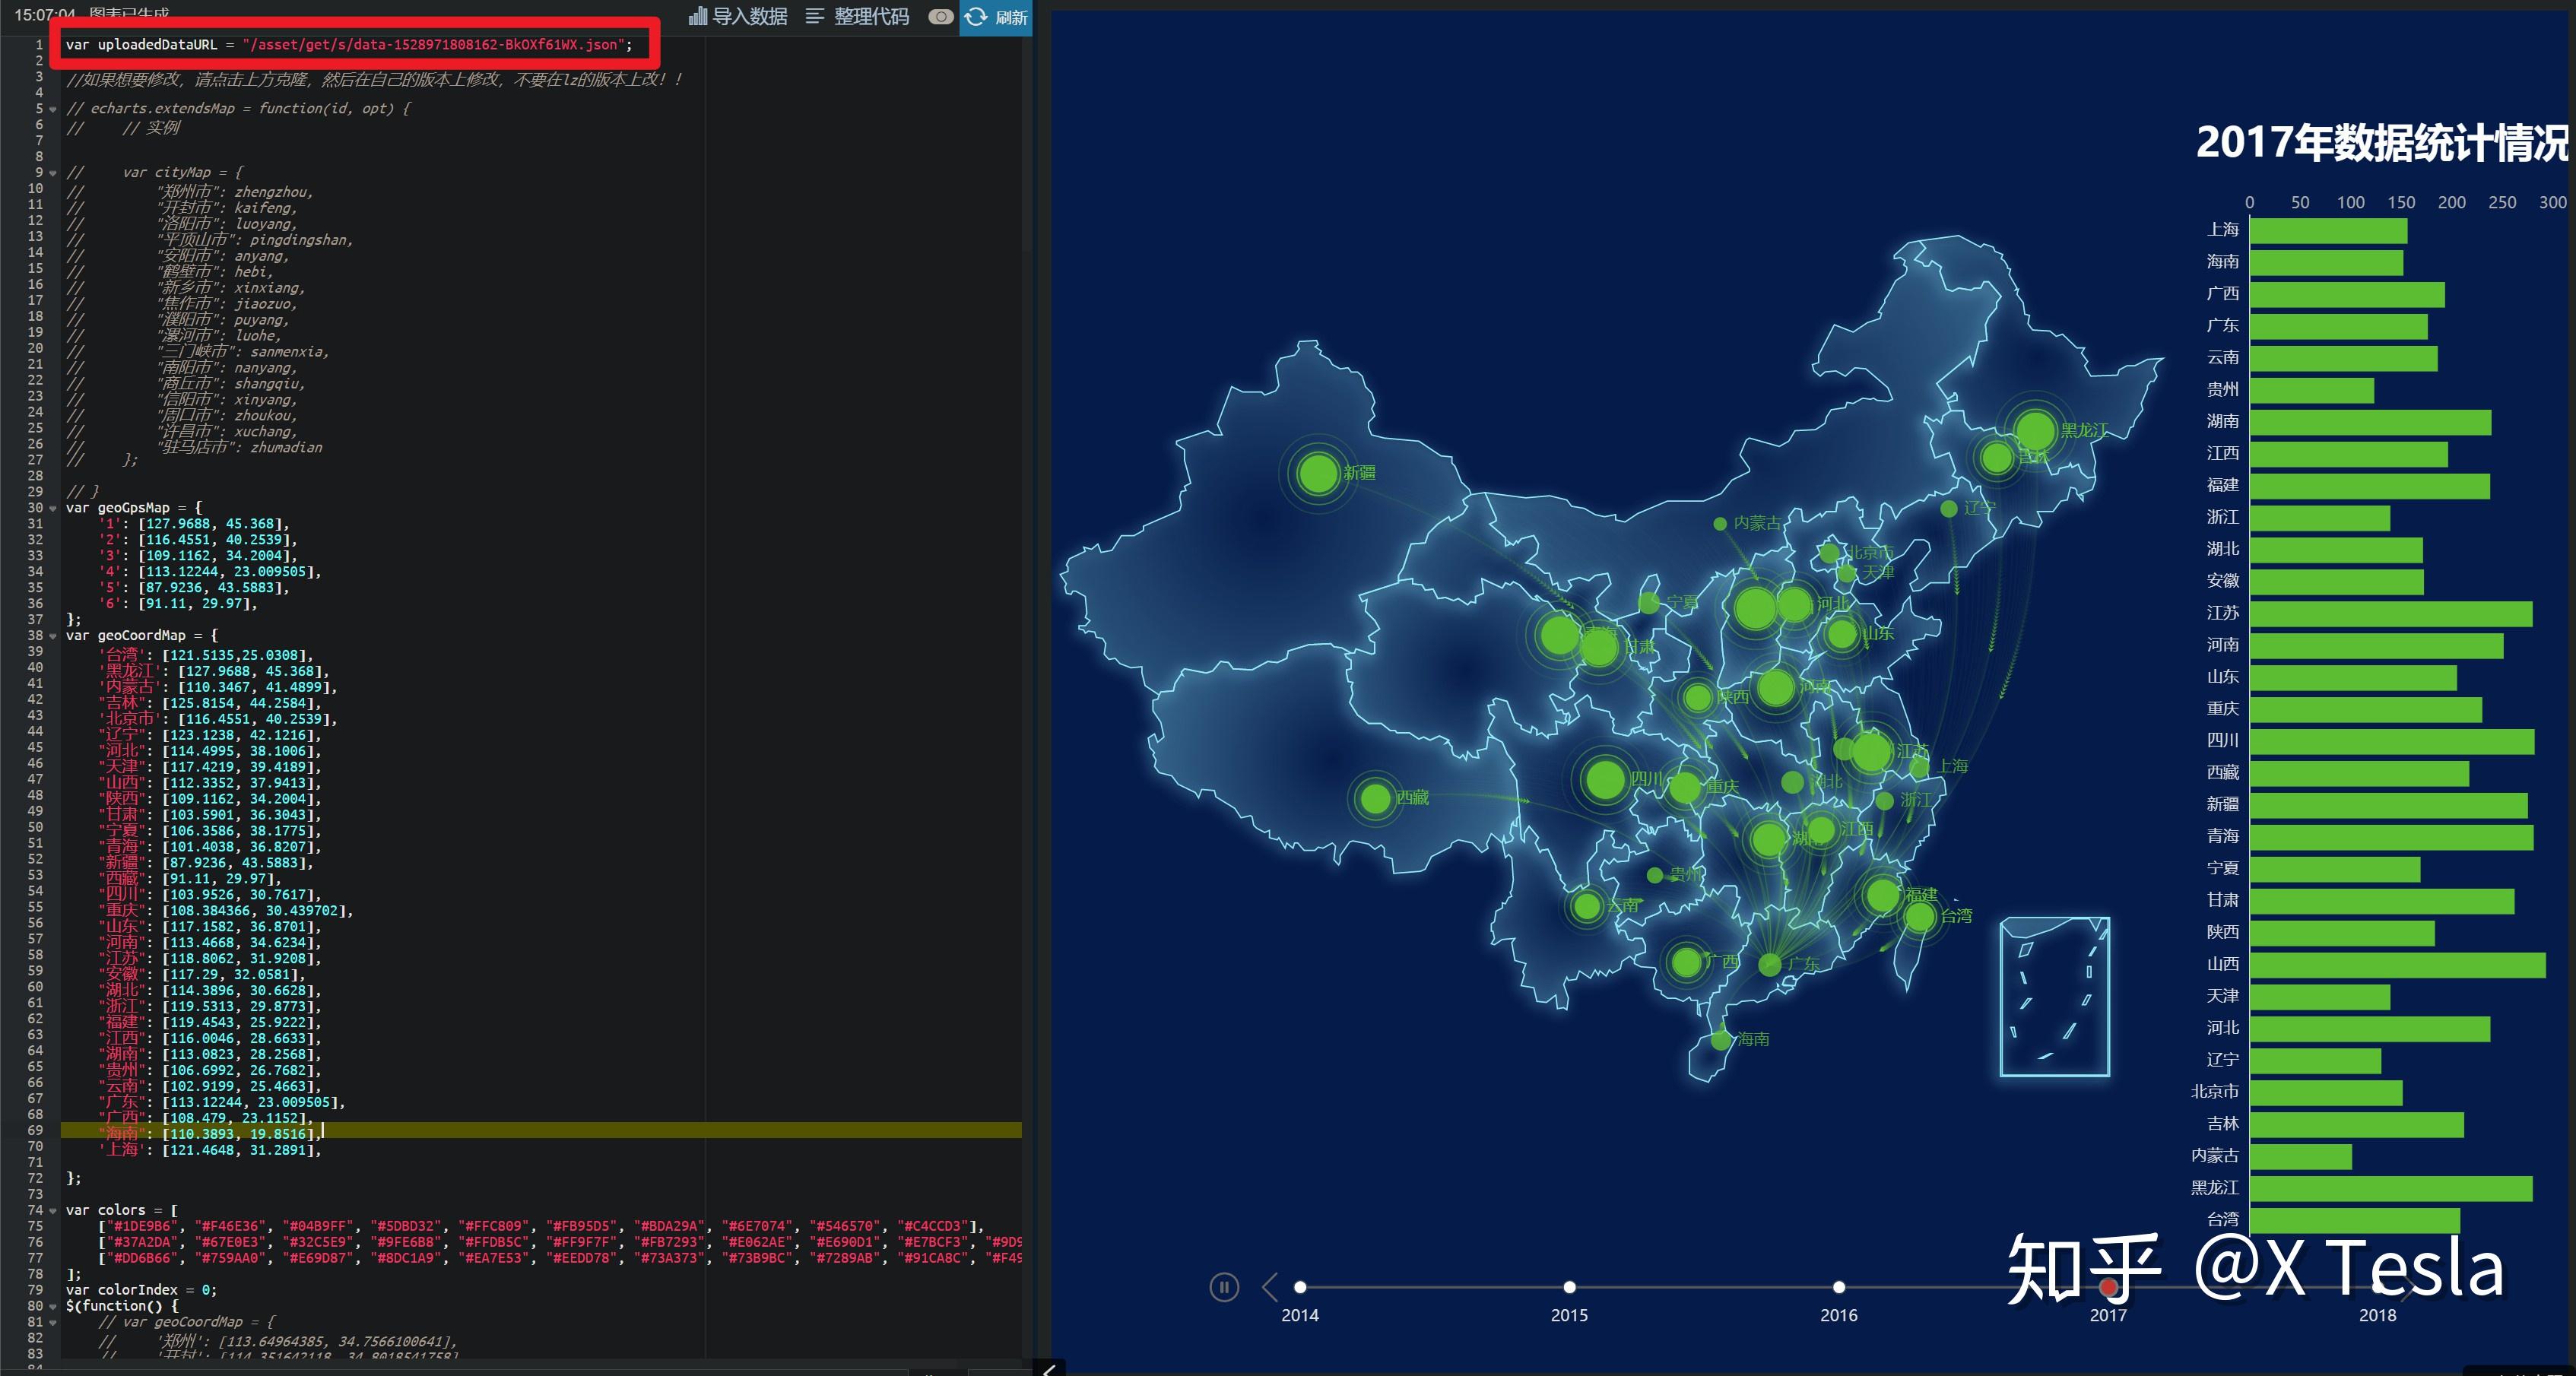
Task: Click the blue 刷新 refresh button
Action: pos(995,17)
